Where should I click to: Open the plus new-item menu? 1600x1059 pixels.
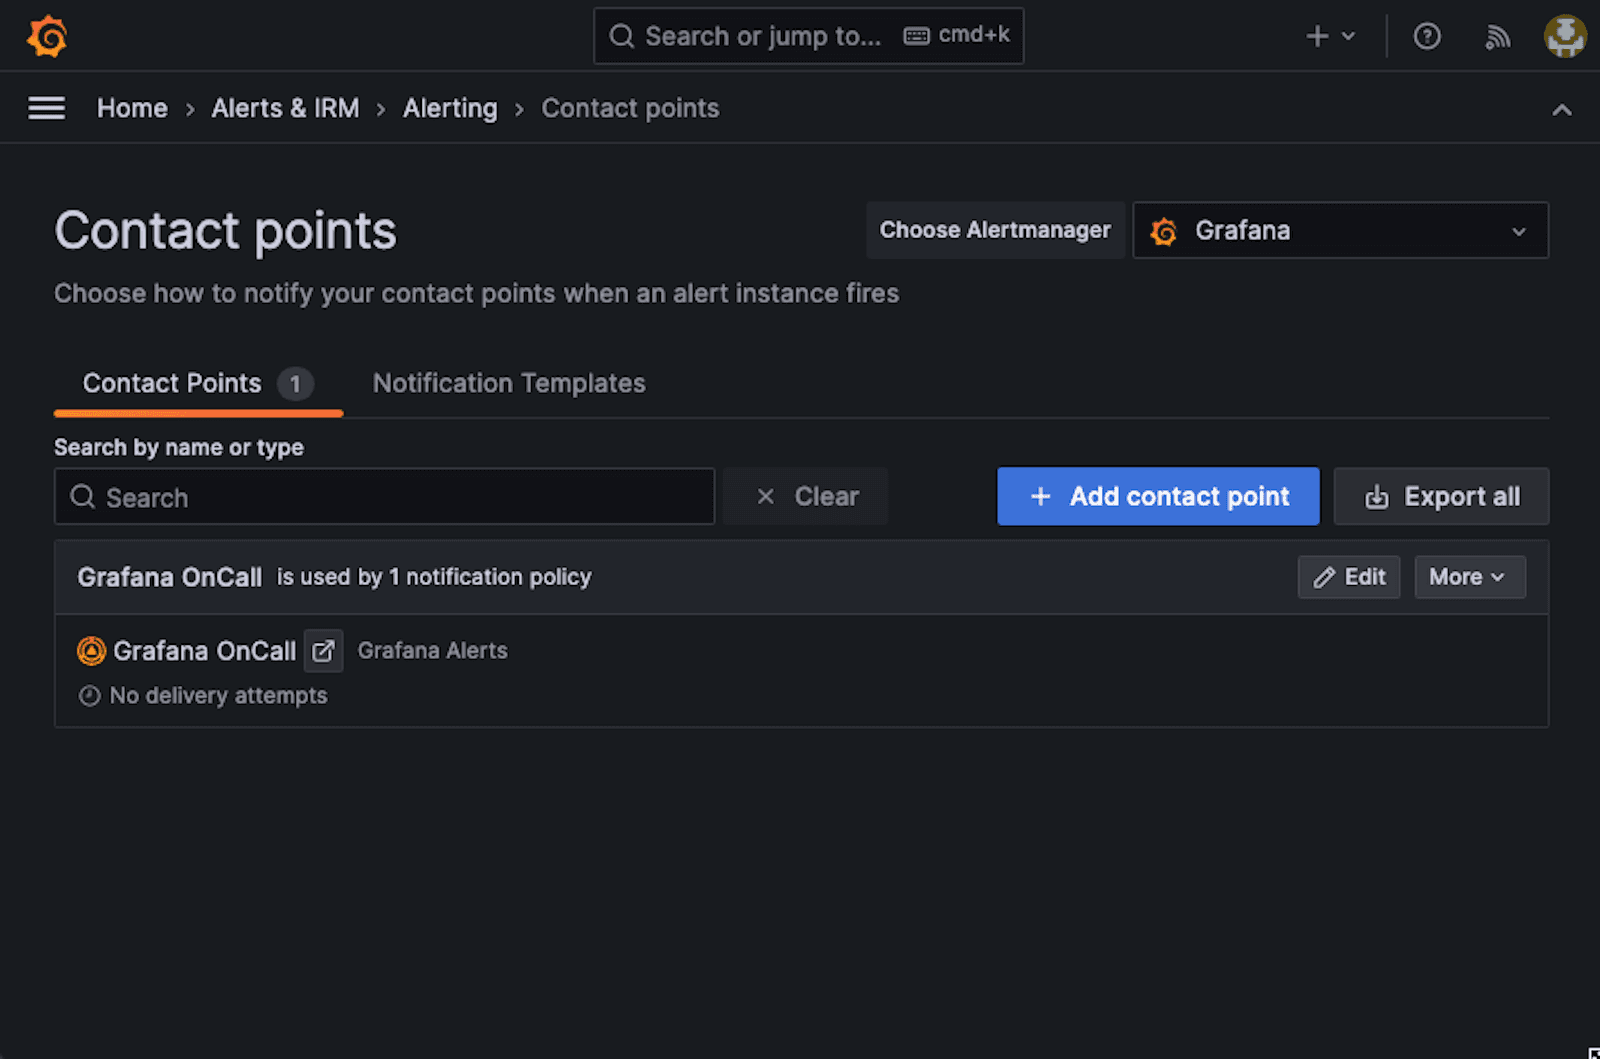[x=1331, y=36]
